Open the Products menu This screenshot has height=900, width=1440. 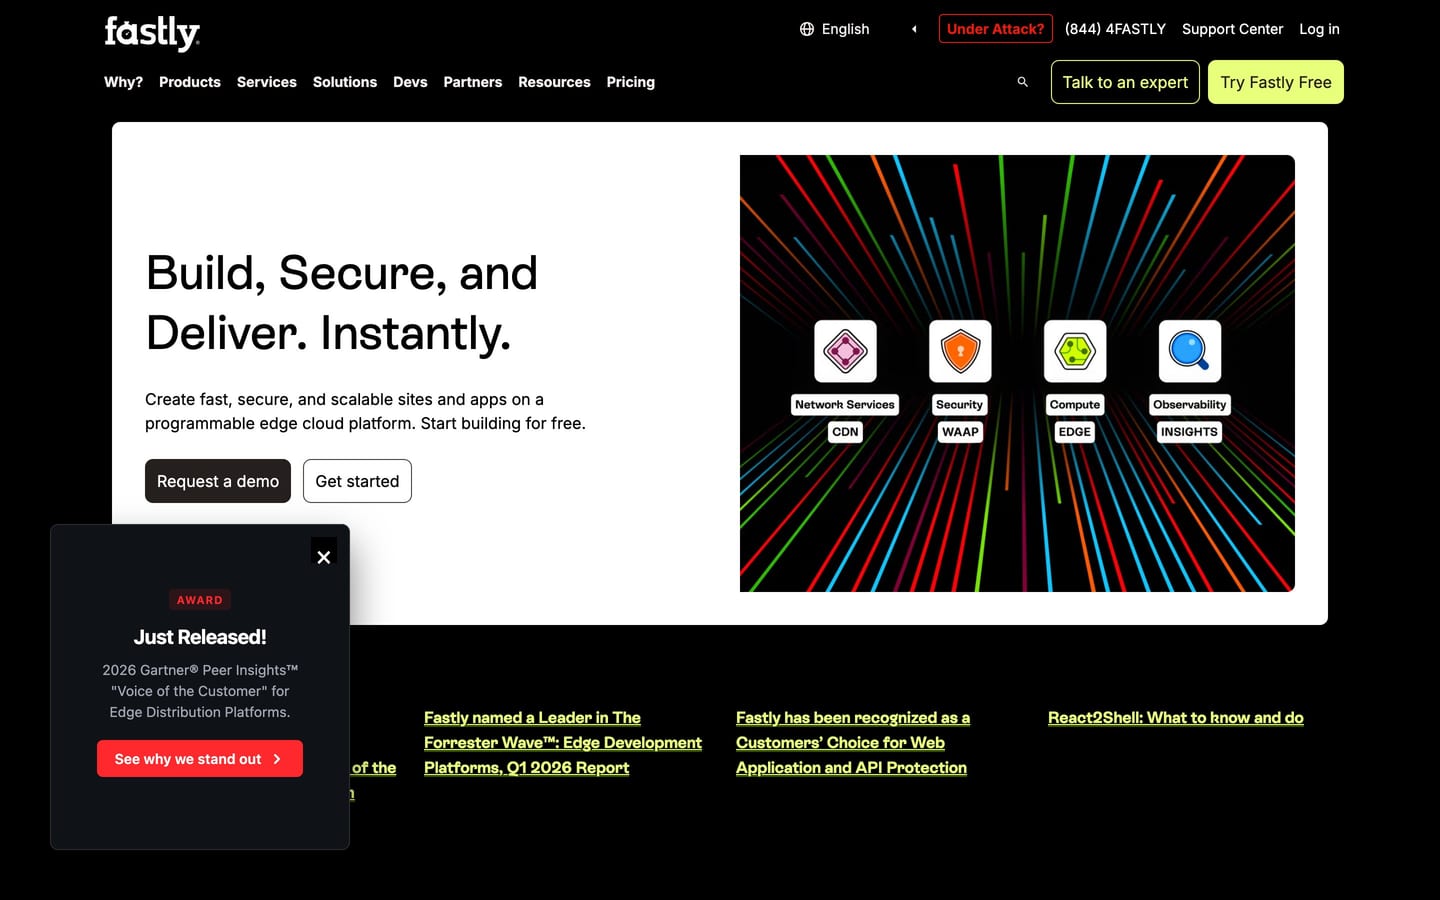coord(190,82)
